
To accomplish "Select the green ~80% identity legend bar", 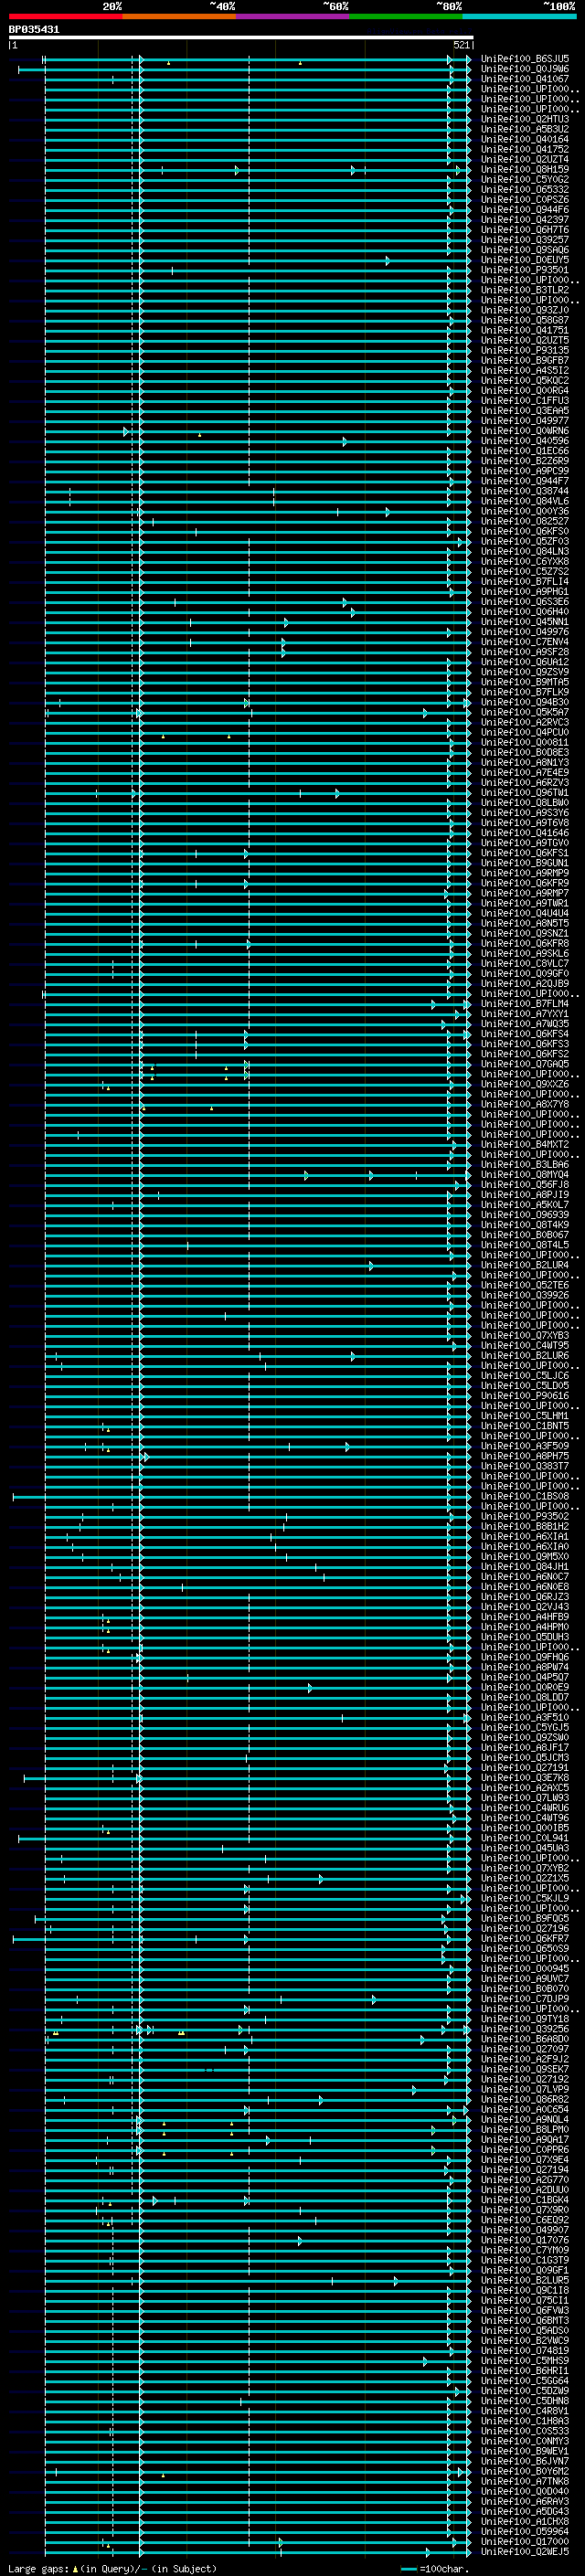I will pos(406,16).
